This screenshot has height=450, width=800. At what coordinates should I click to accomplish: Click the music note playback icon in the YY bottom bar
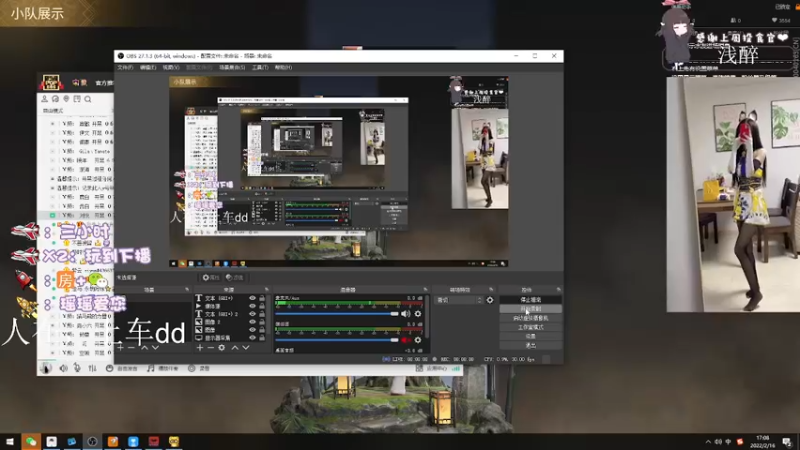[151, 368]
